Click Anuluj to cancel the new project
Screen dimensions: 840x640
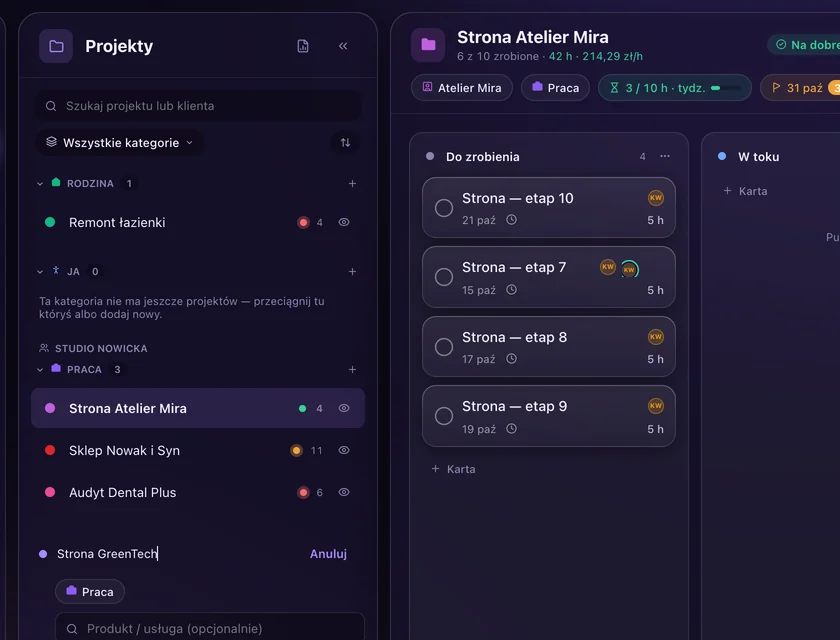[328, 554]
